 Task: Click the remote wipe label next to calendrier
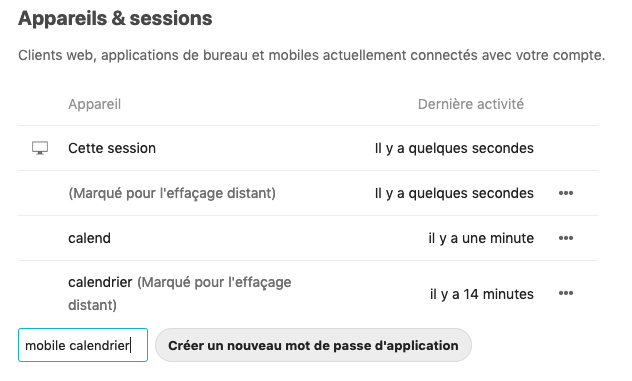tap(180, 293)
